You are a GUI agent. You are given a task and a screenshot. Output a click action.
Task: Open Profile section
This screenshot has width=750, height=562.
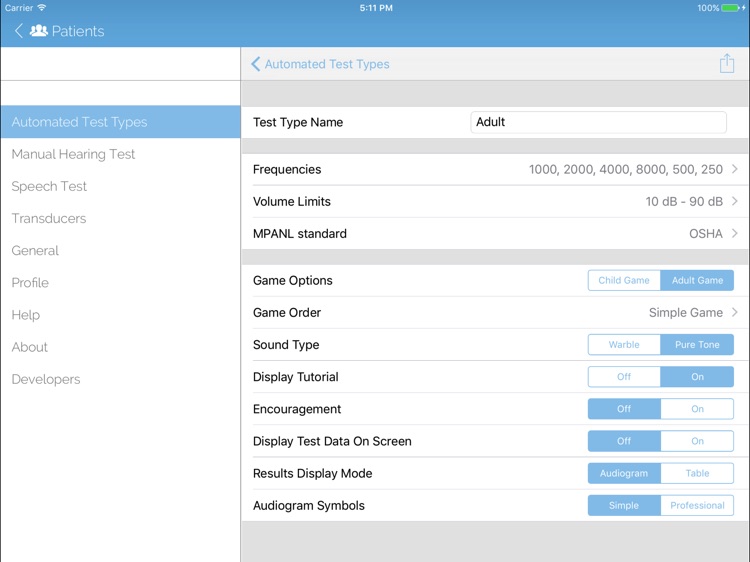click(x=121, y=283)
